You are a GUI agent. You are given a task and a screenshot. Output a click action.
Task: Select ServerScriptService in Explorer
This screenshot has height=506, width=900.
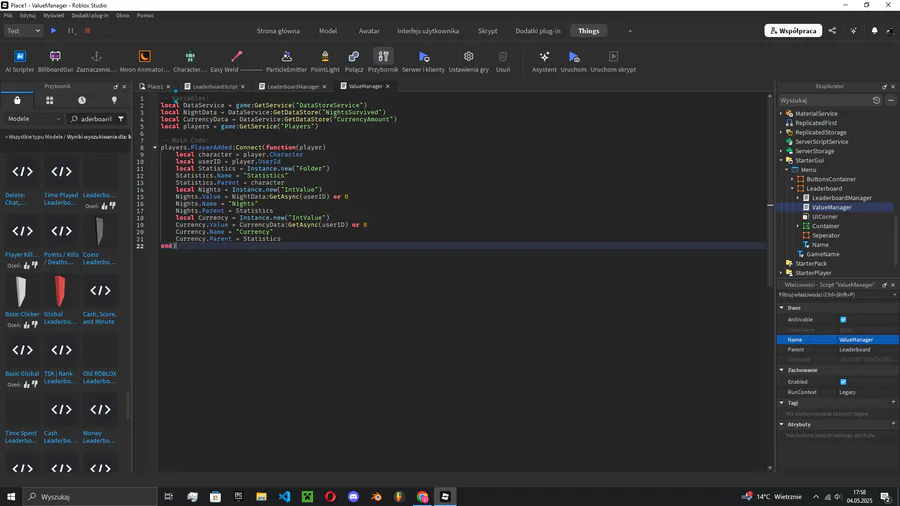click(x=821, y=142)
